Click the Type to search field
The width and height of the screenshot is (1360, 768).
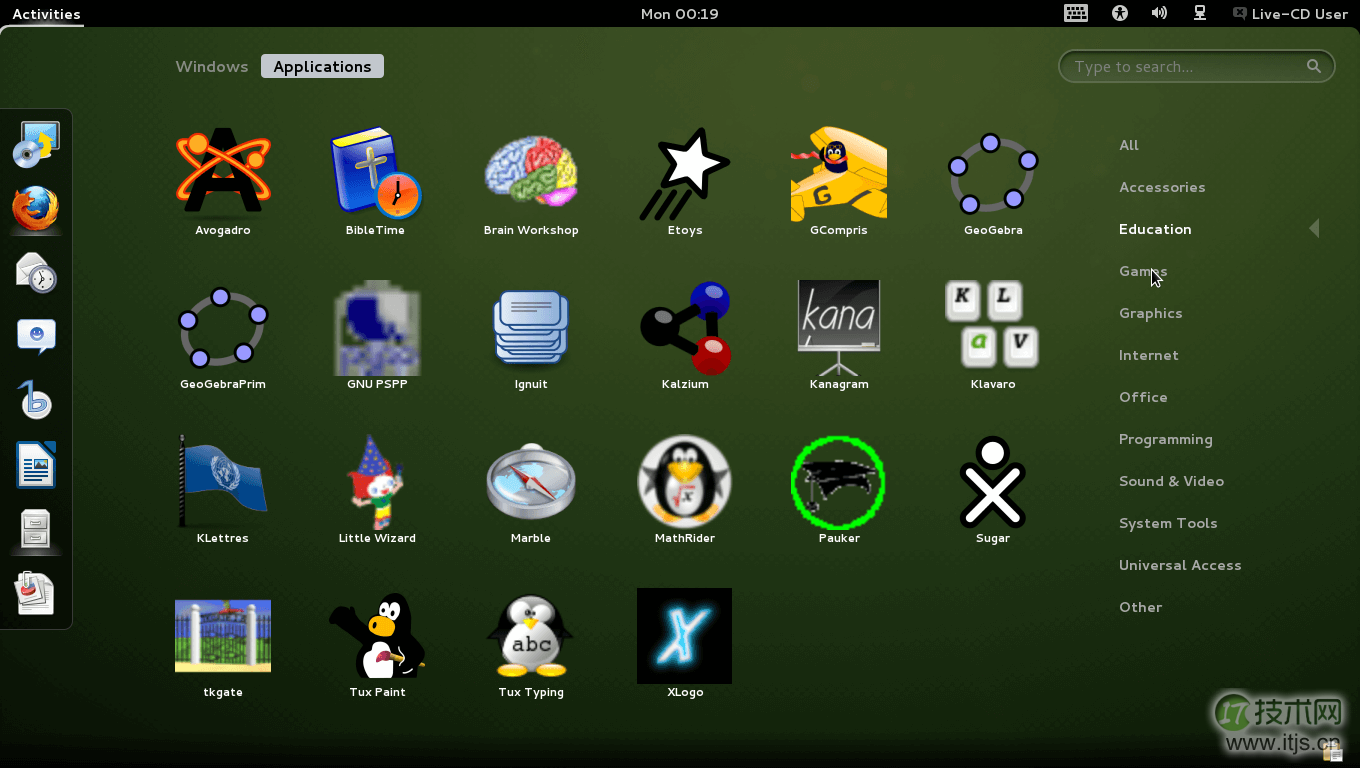click(x=1197, y=66)
